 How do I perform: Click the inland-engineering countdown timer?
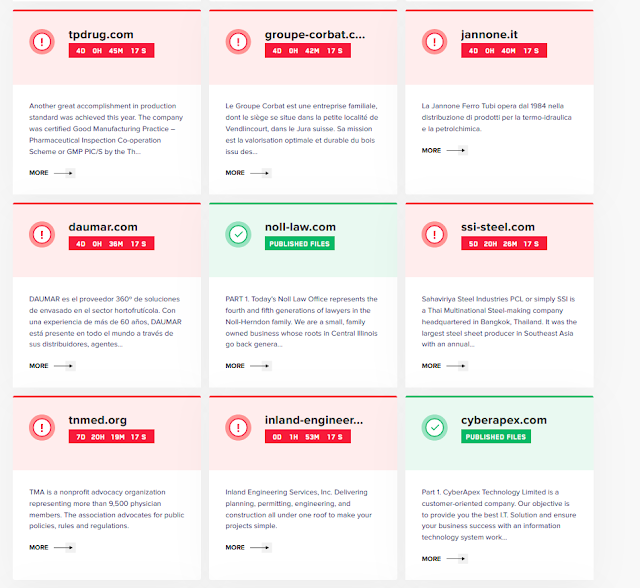pos(307,436)
